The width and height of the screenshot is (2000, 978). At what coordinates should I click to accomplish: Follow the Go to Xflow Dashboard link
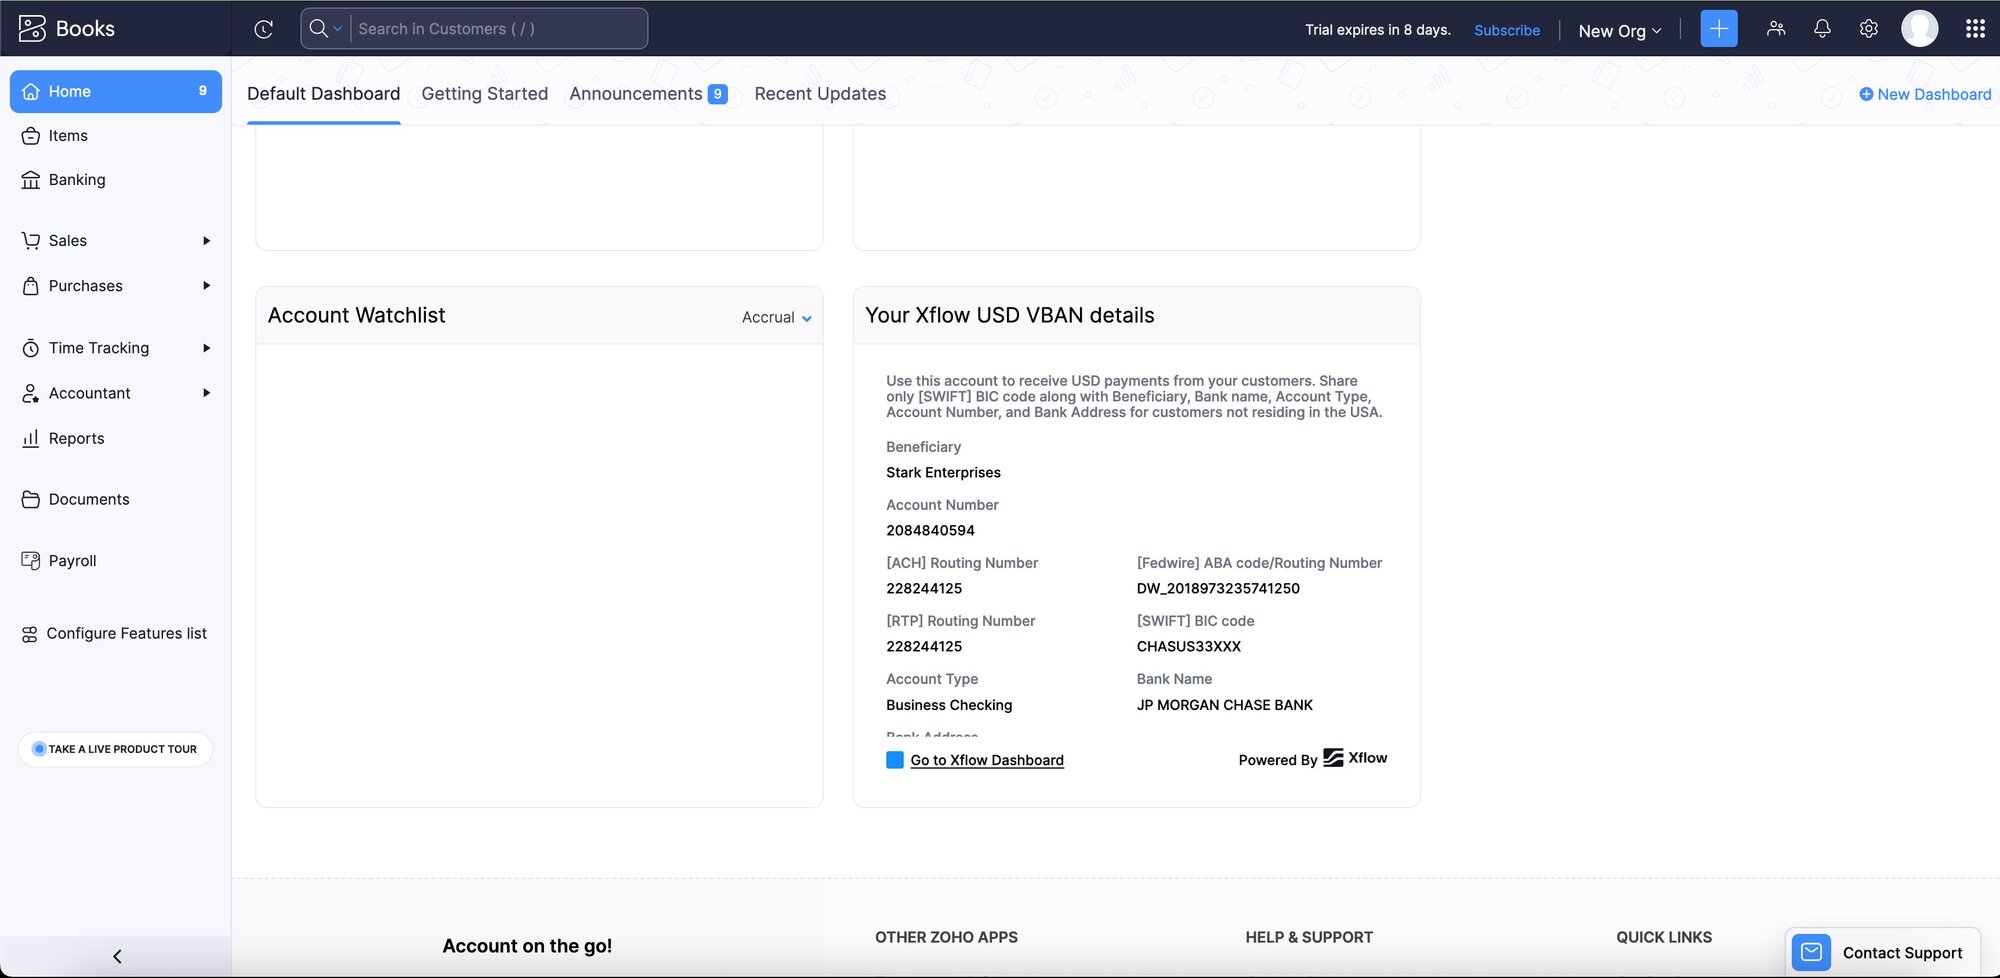coord(986,761)
